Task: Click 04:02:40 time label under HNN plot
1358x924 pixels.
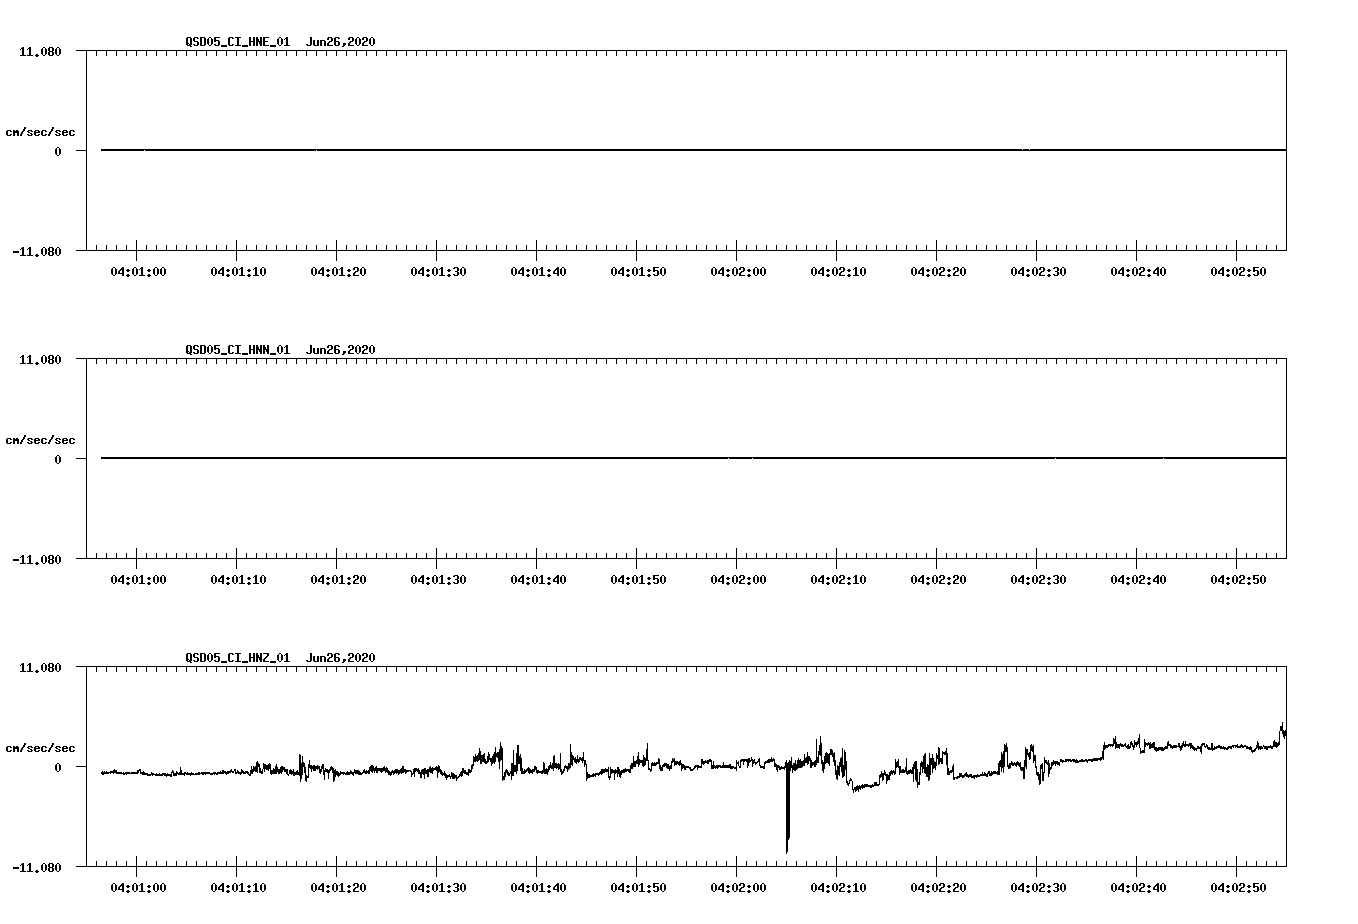Action: tap(1138, 580)
